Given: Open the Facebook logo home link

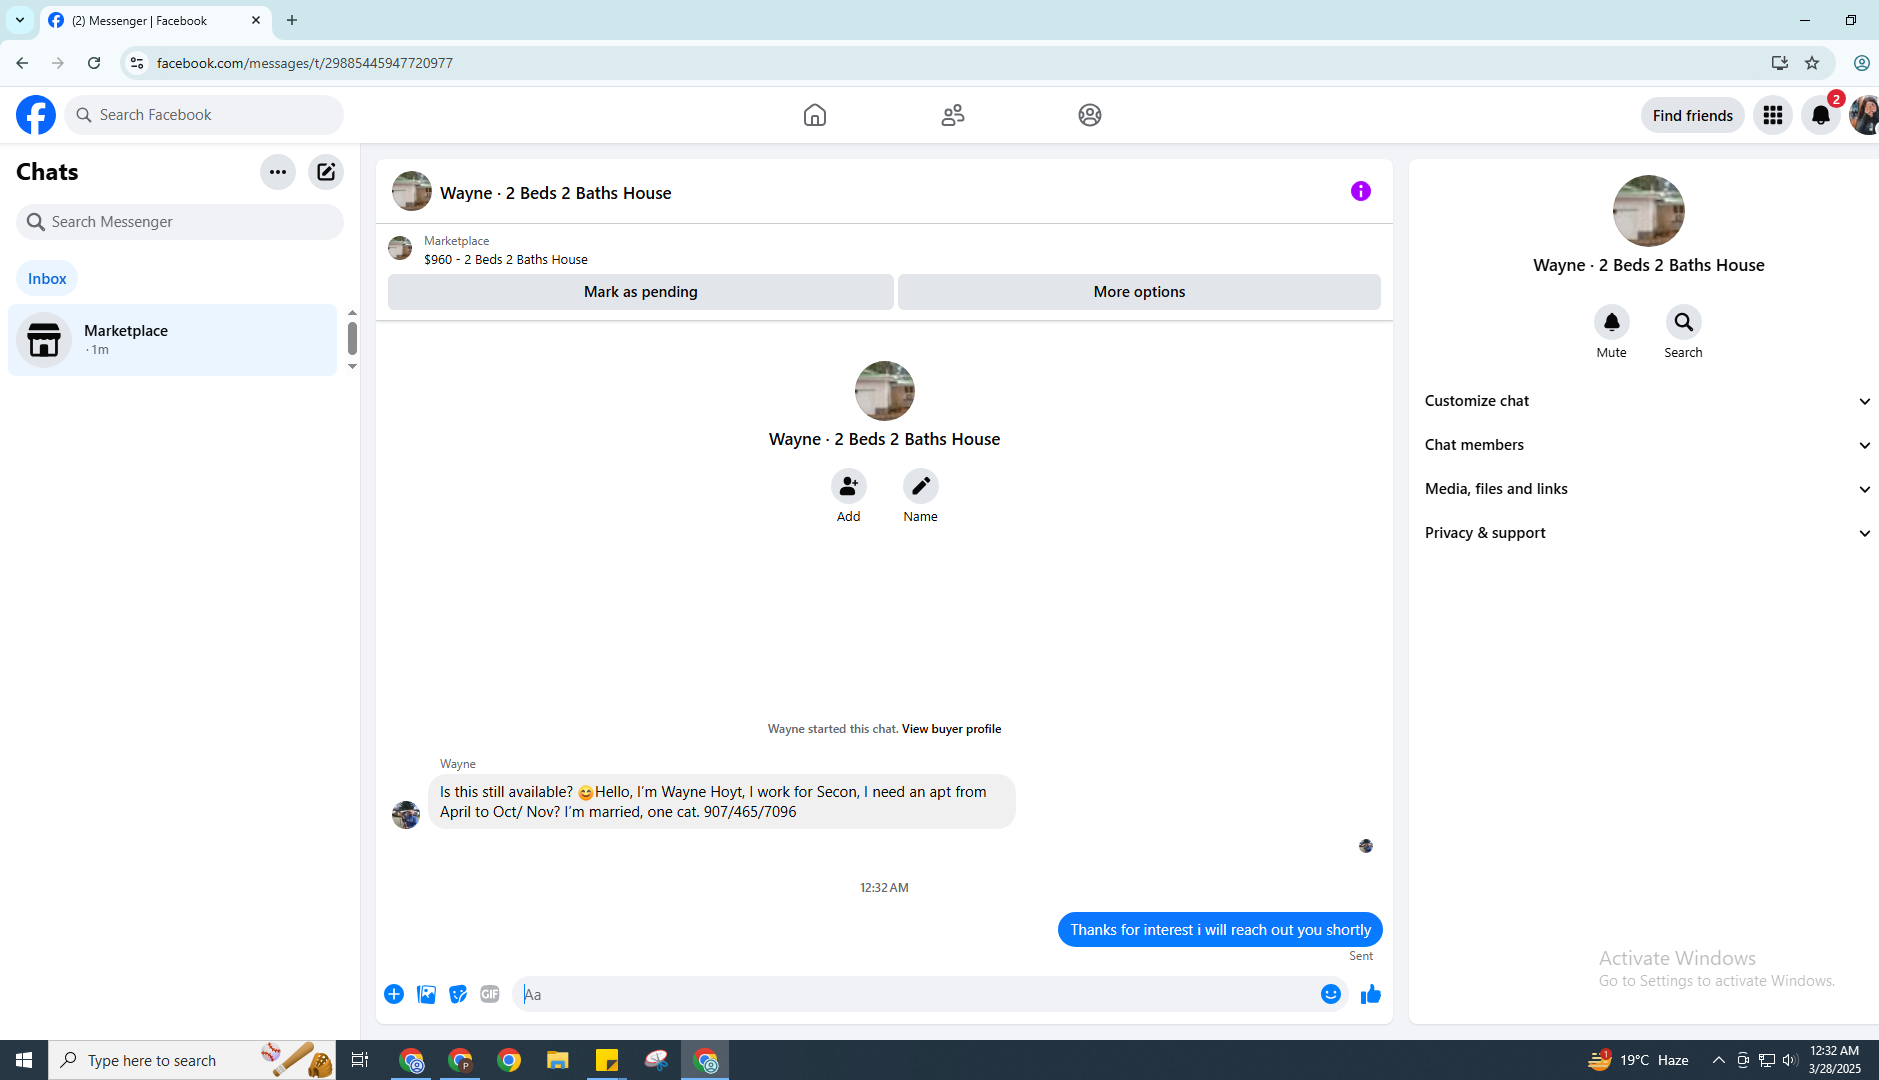Looking at the screenshot, I should 36,115.
